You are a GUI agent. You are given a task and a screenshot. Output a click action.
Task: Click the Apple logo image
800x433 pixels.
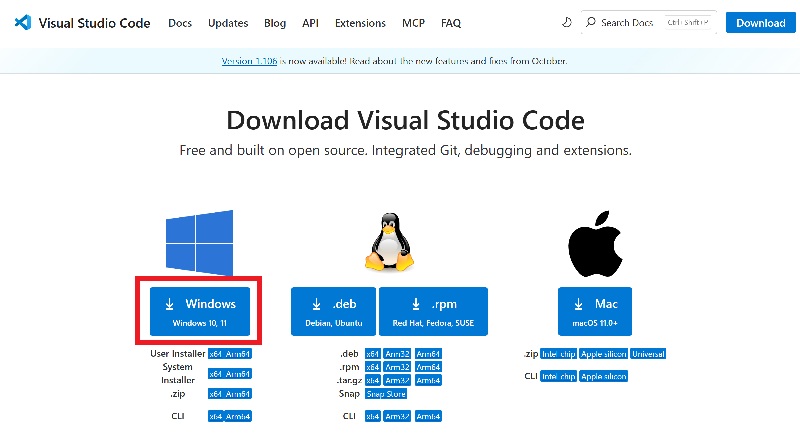[600, 242]
